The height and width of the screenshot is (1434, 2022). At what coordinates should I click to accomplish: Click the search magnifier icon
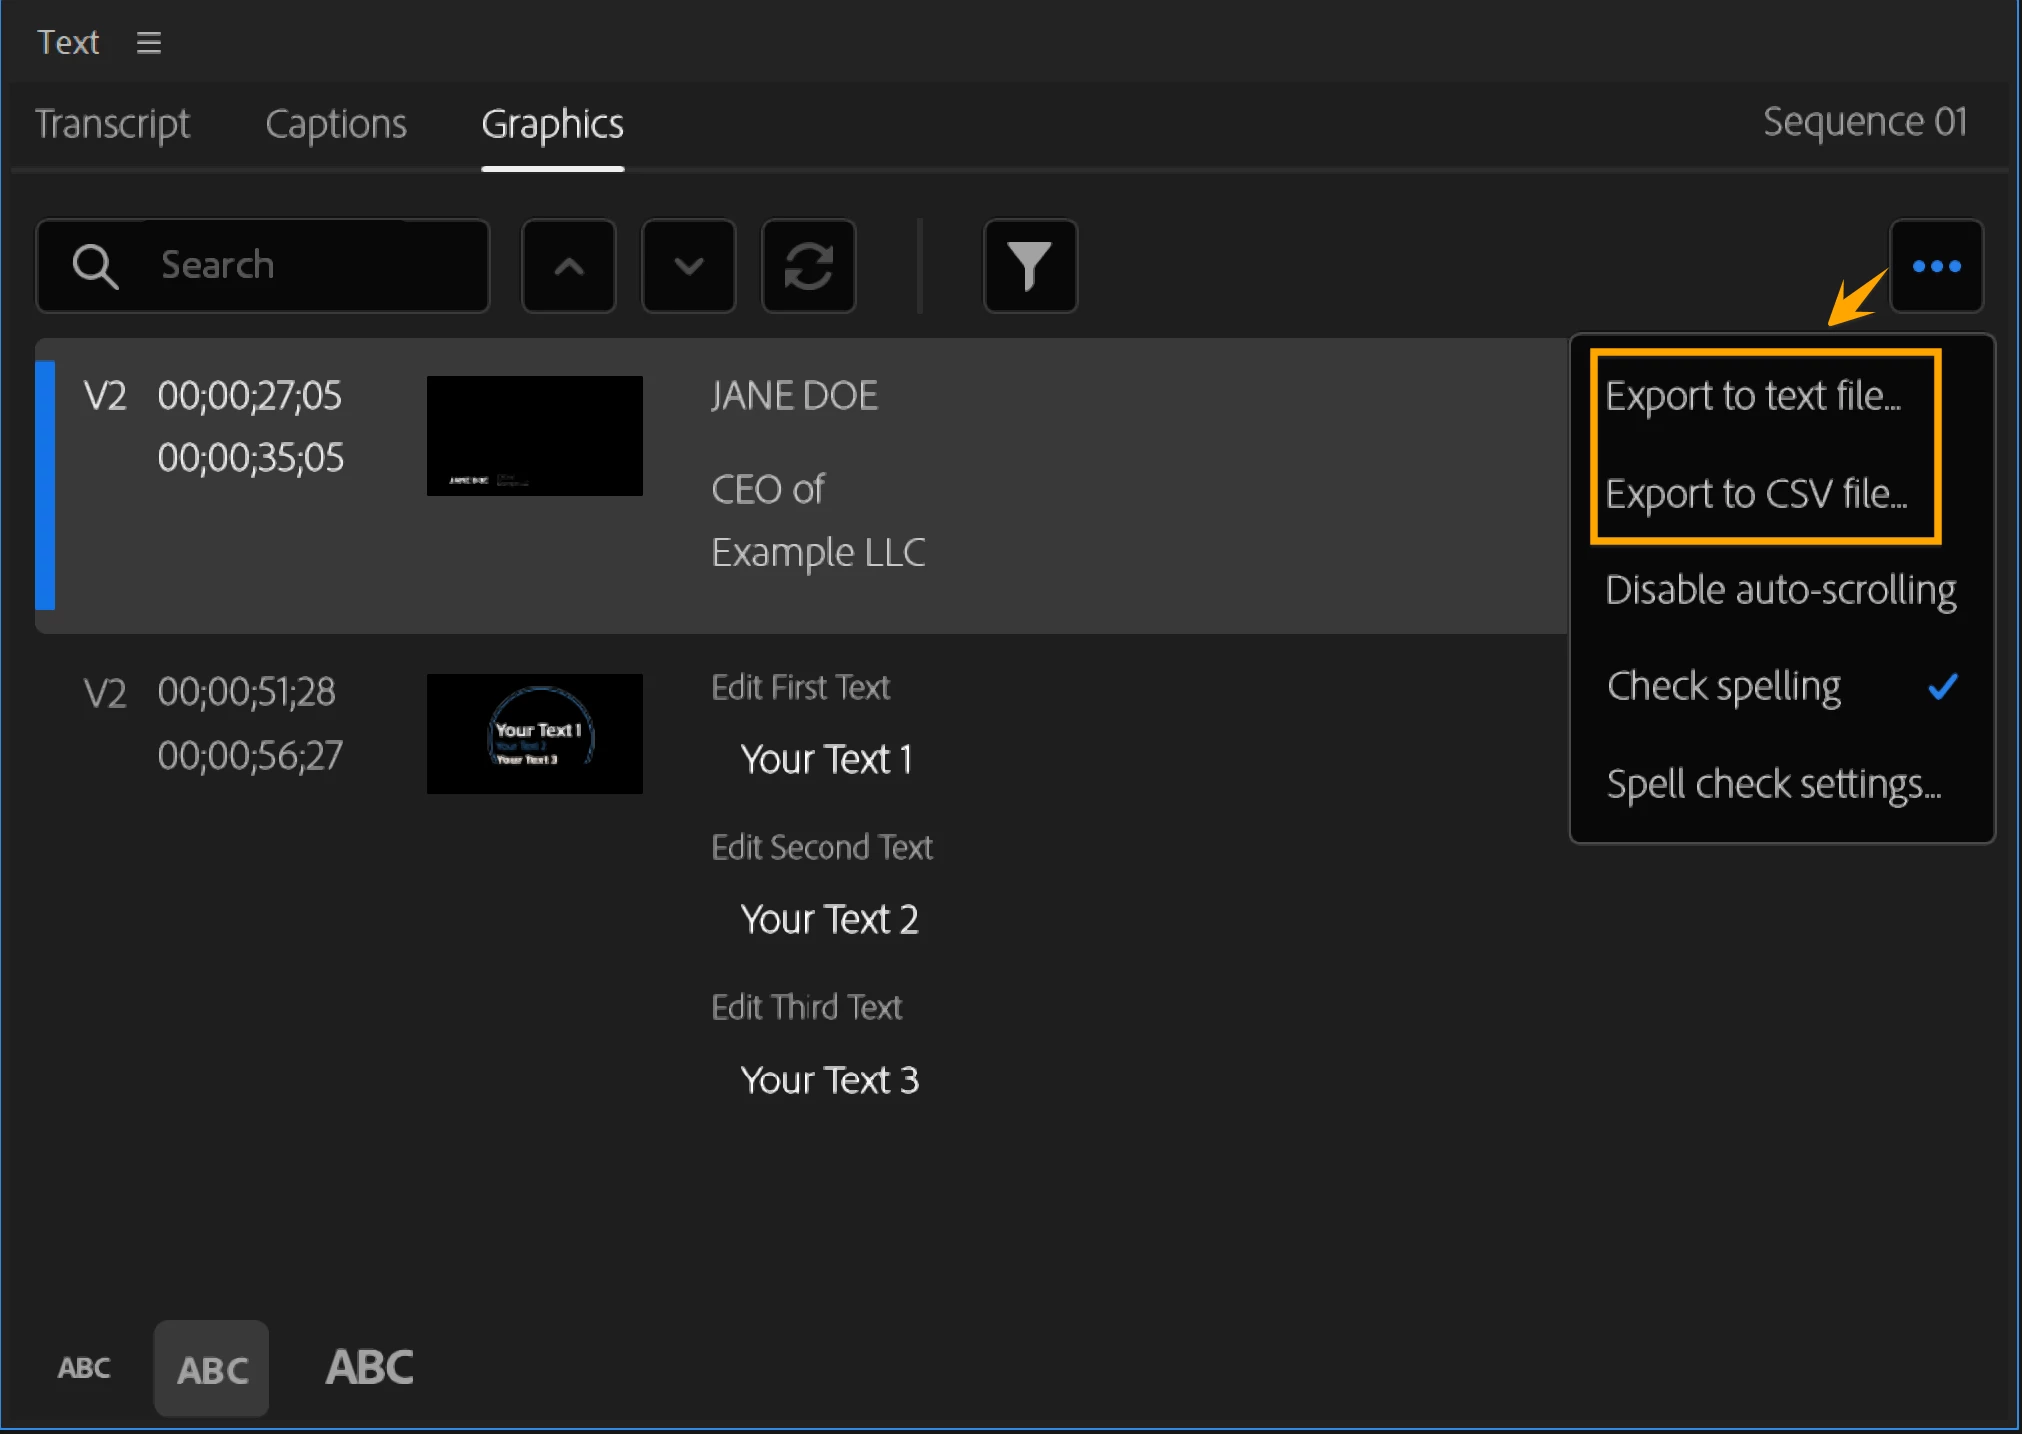(95, 266)
